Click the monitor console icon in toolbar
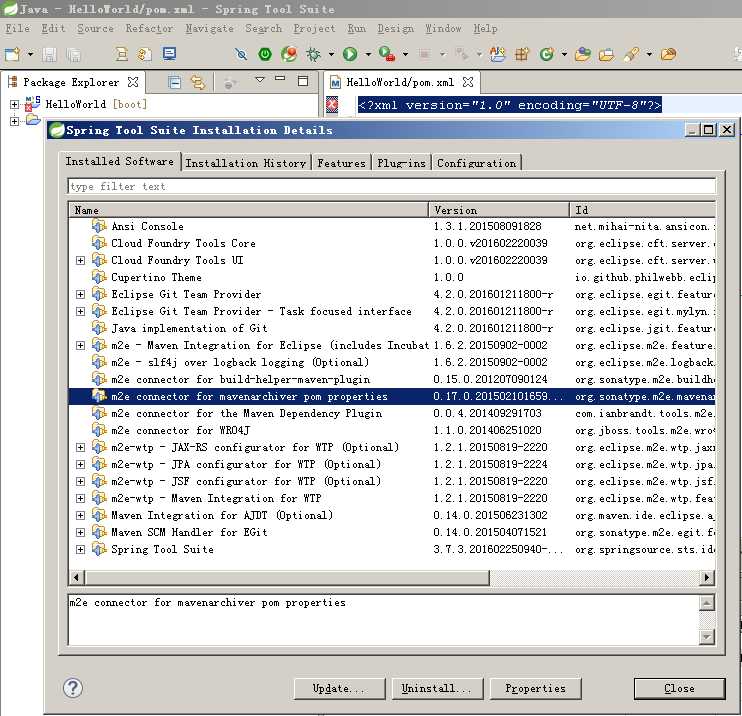 [x=169, y=54]
